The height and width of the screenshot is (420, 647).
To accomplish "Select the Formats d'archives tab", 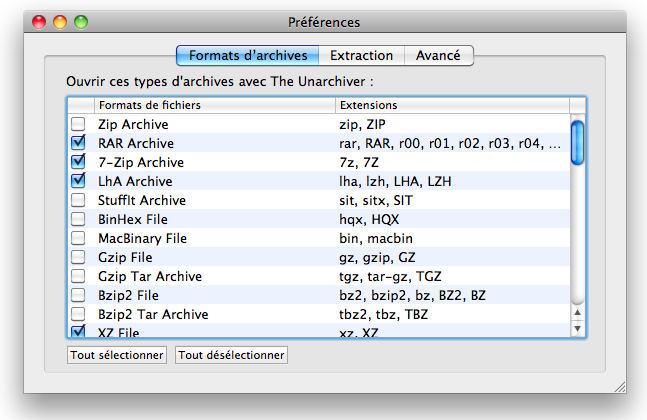I will tap(248, 56).
